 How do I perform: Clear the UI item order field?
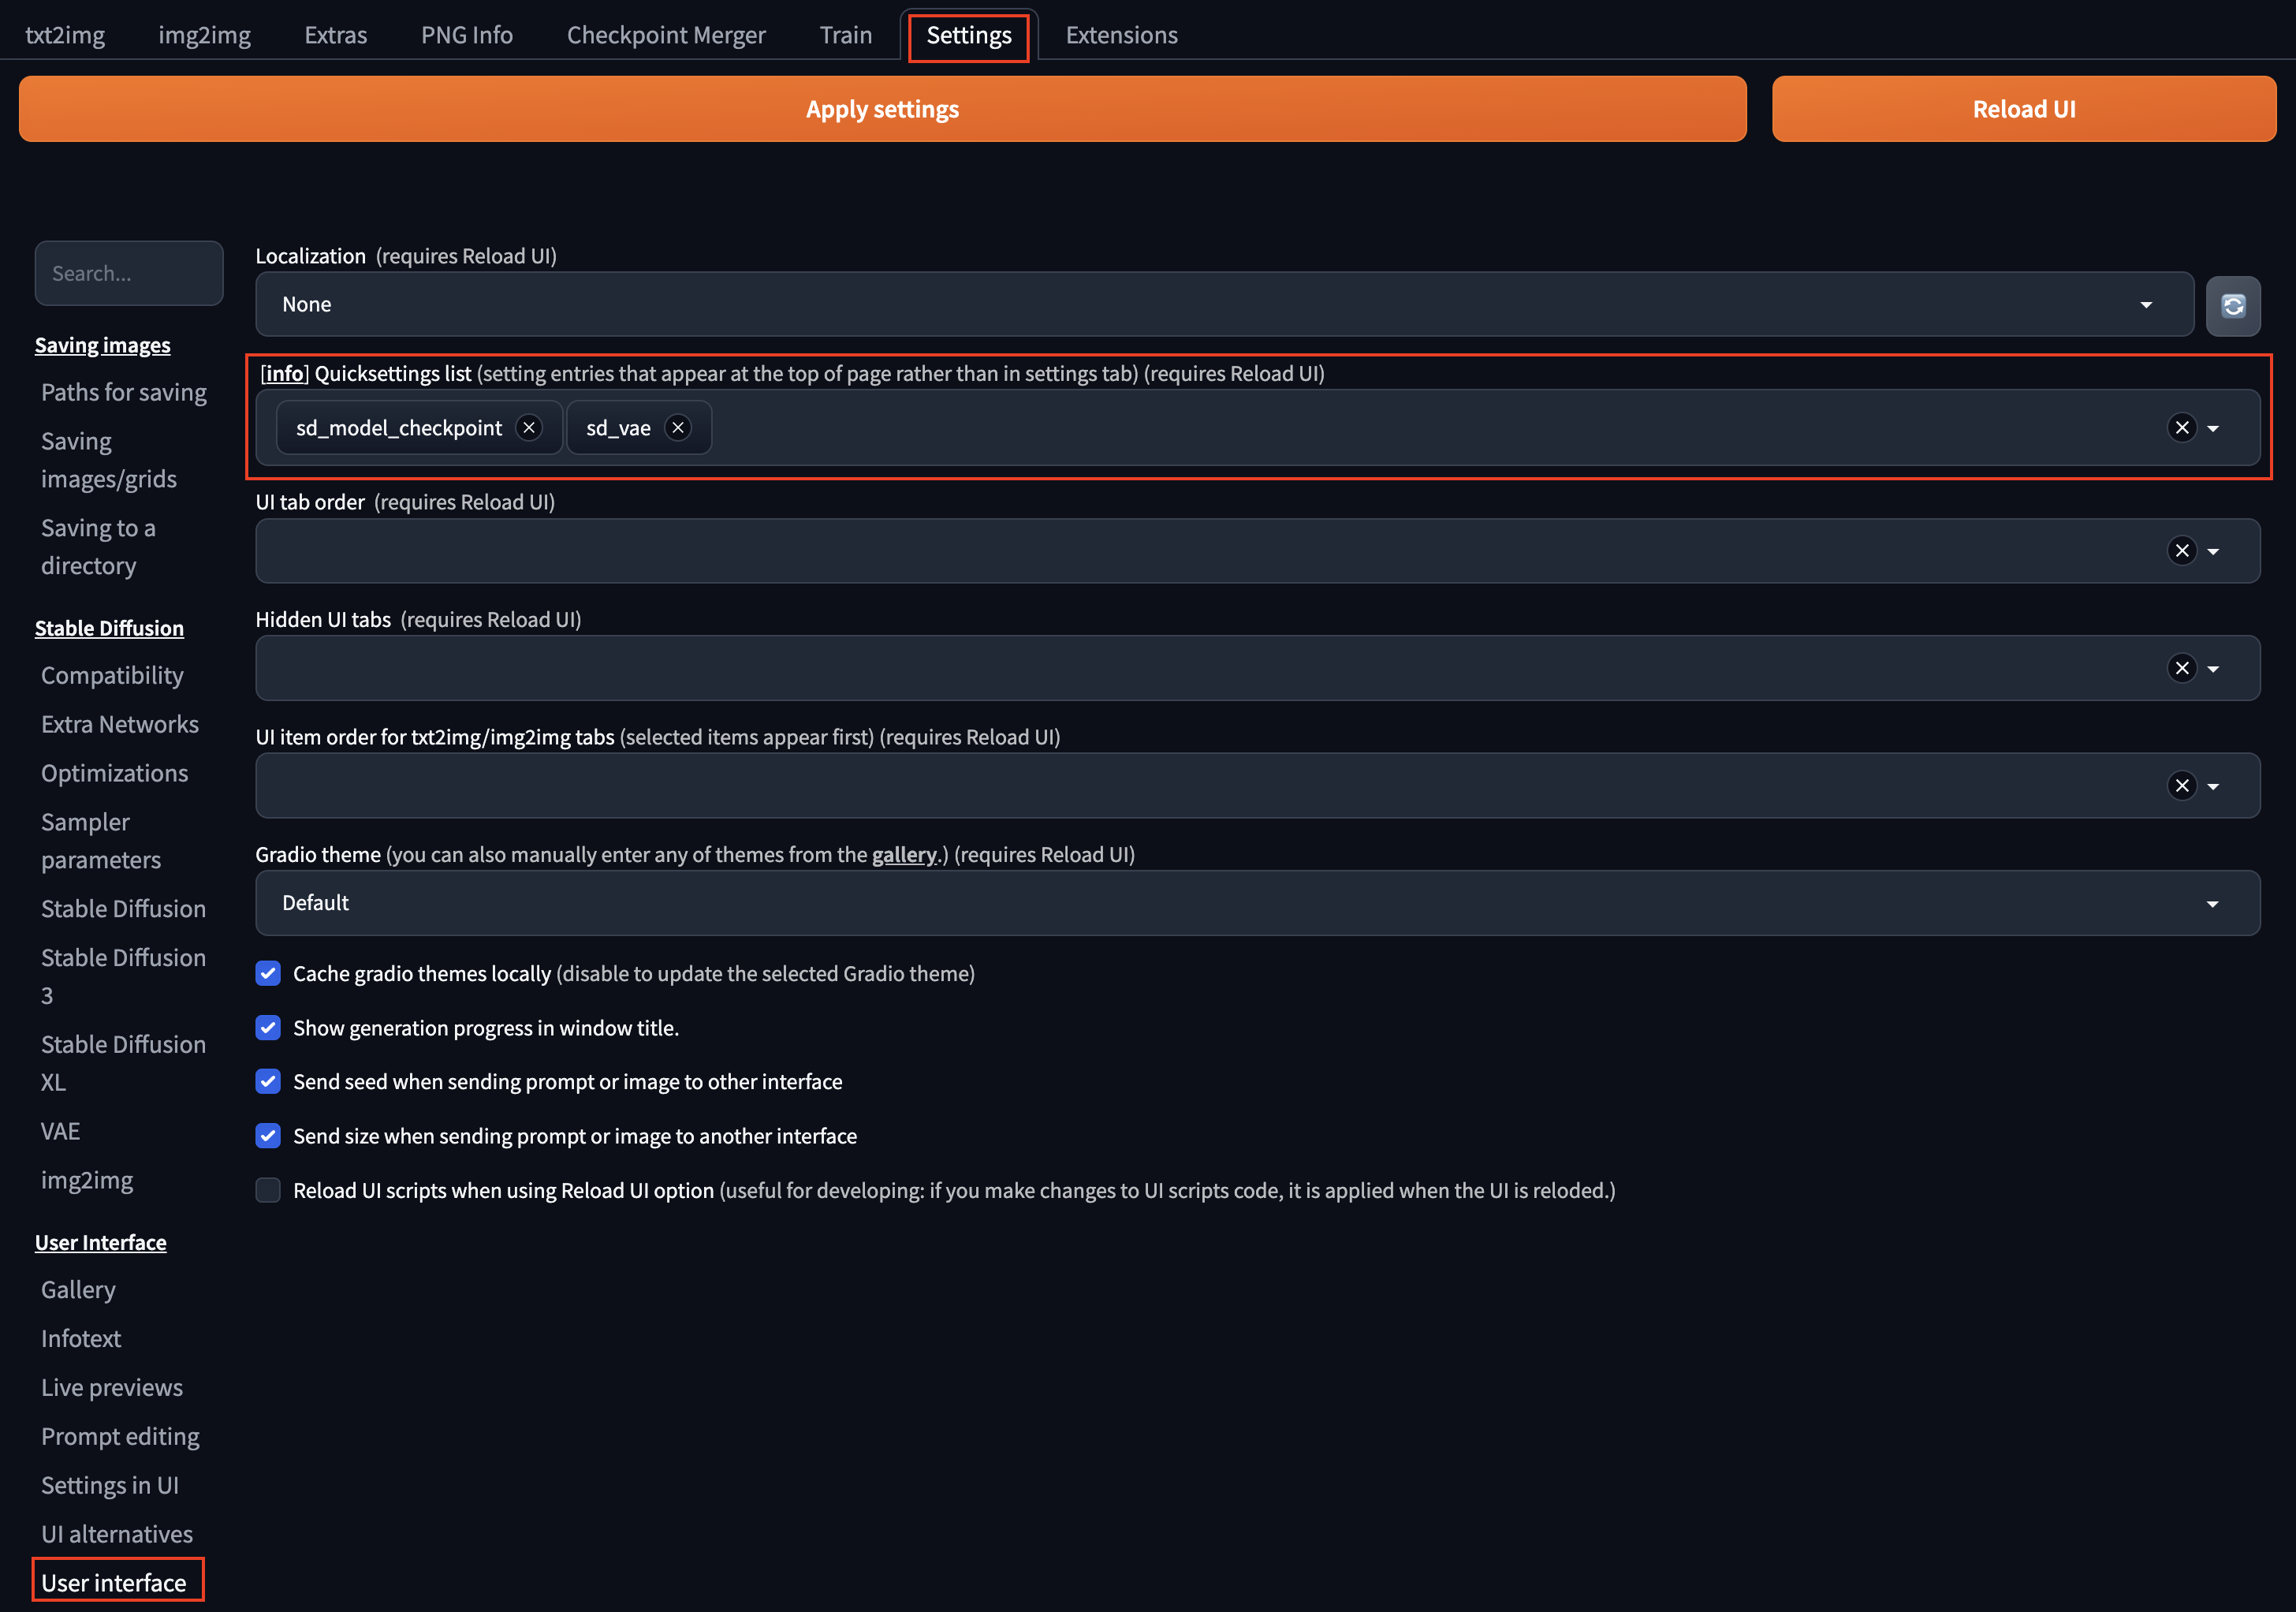point(2181,786)
